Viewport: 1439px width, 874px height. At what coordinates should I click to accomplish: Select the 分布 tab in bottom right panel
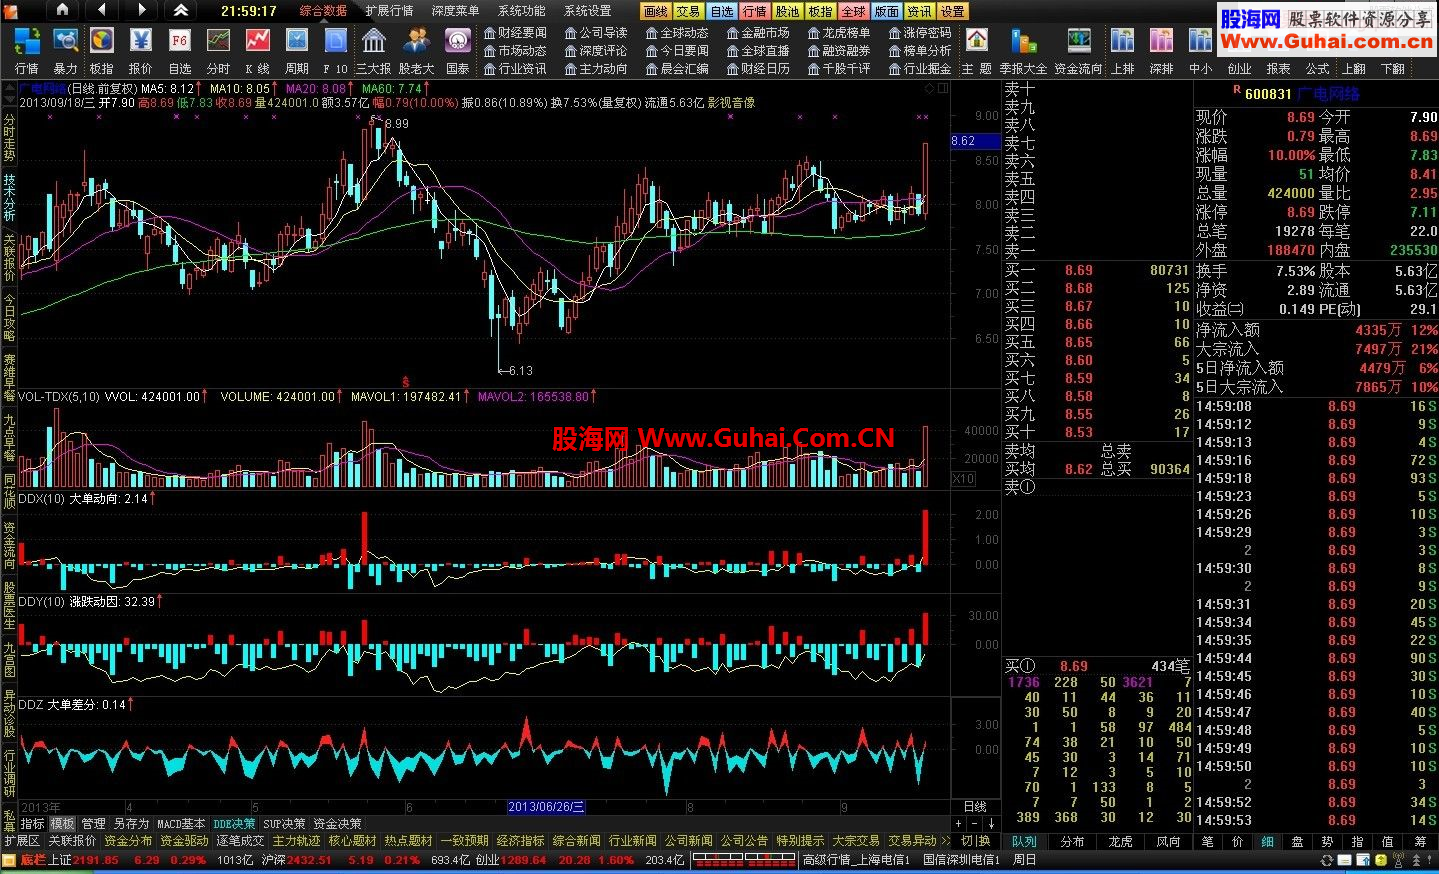pyautogui.click(x=1072, y=842)
